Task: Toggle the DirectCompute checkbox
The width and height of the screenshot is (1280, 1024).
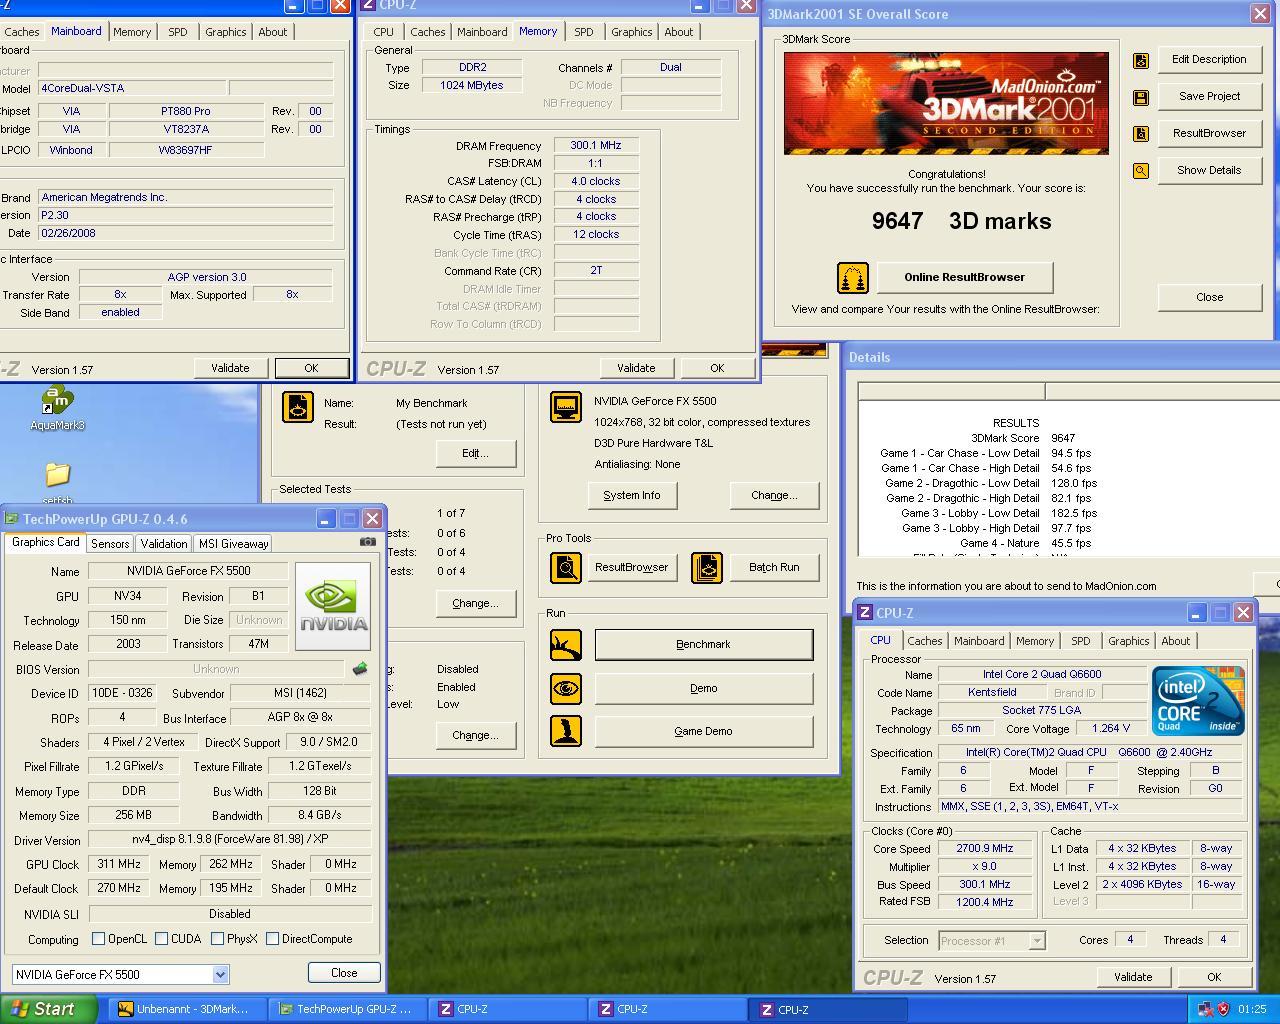Action: [272, 939]
